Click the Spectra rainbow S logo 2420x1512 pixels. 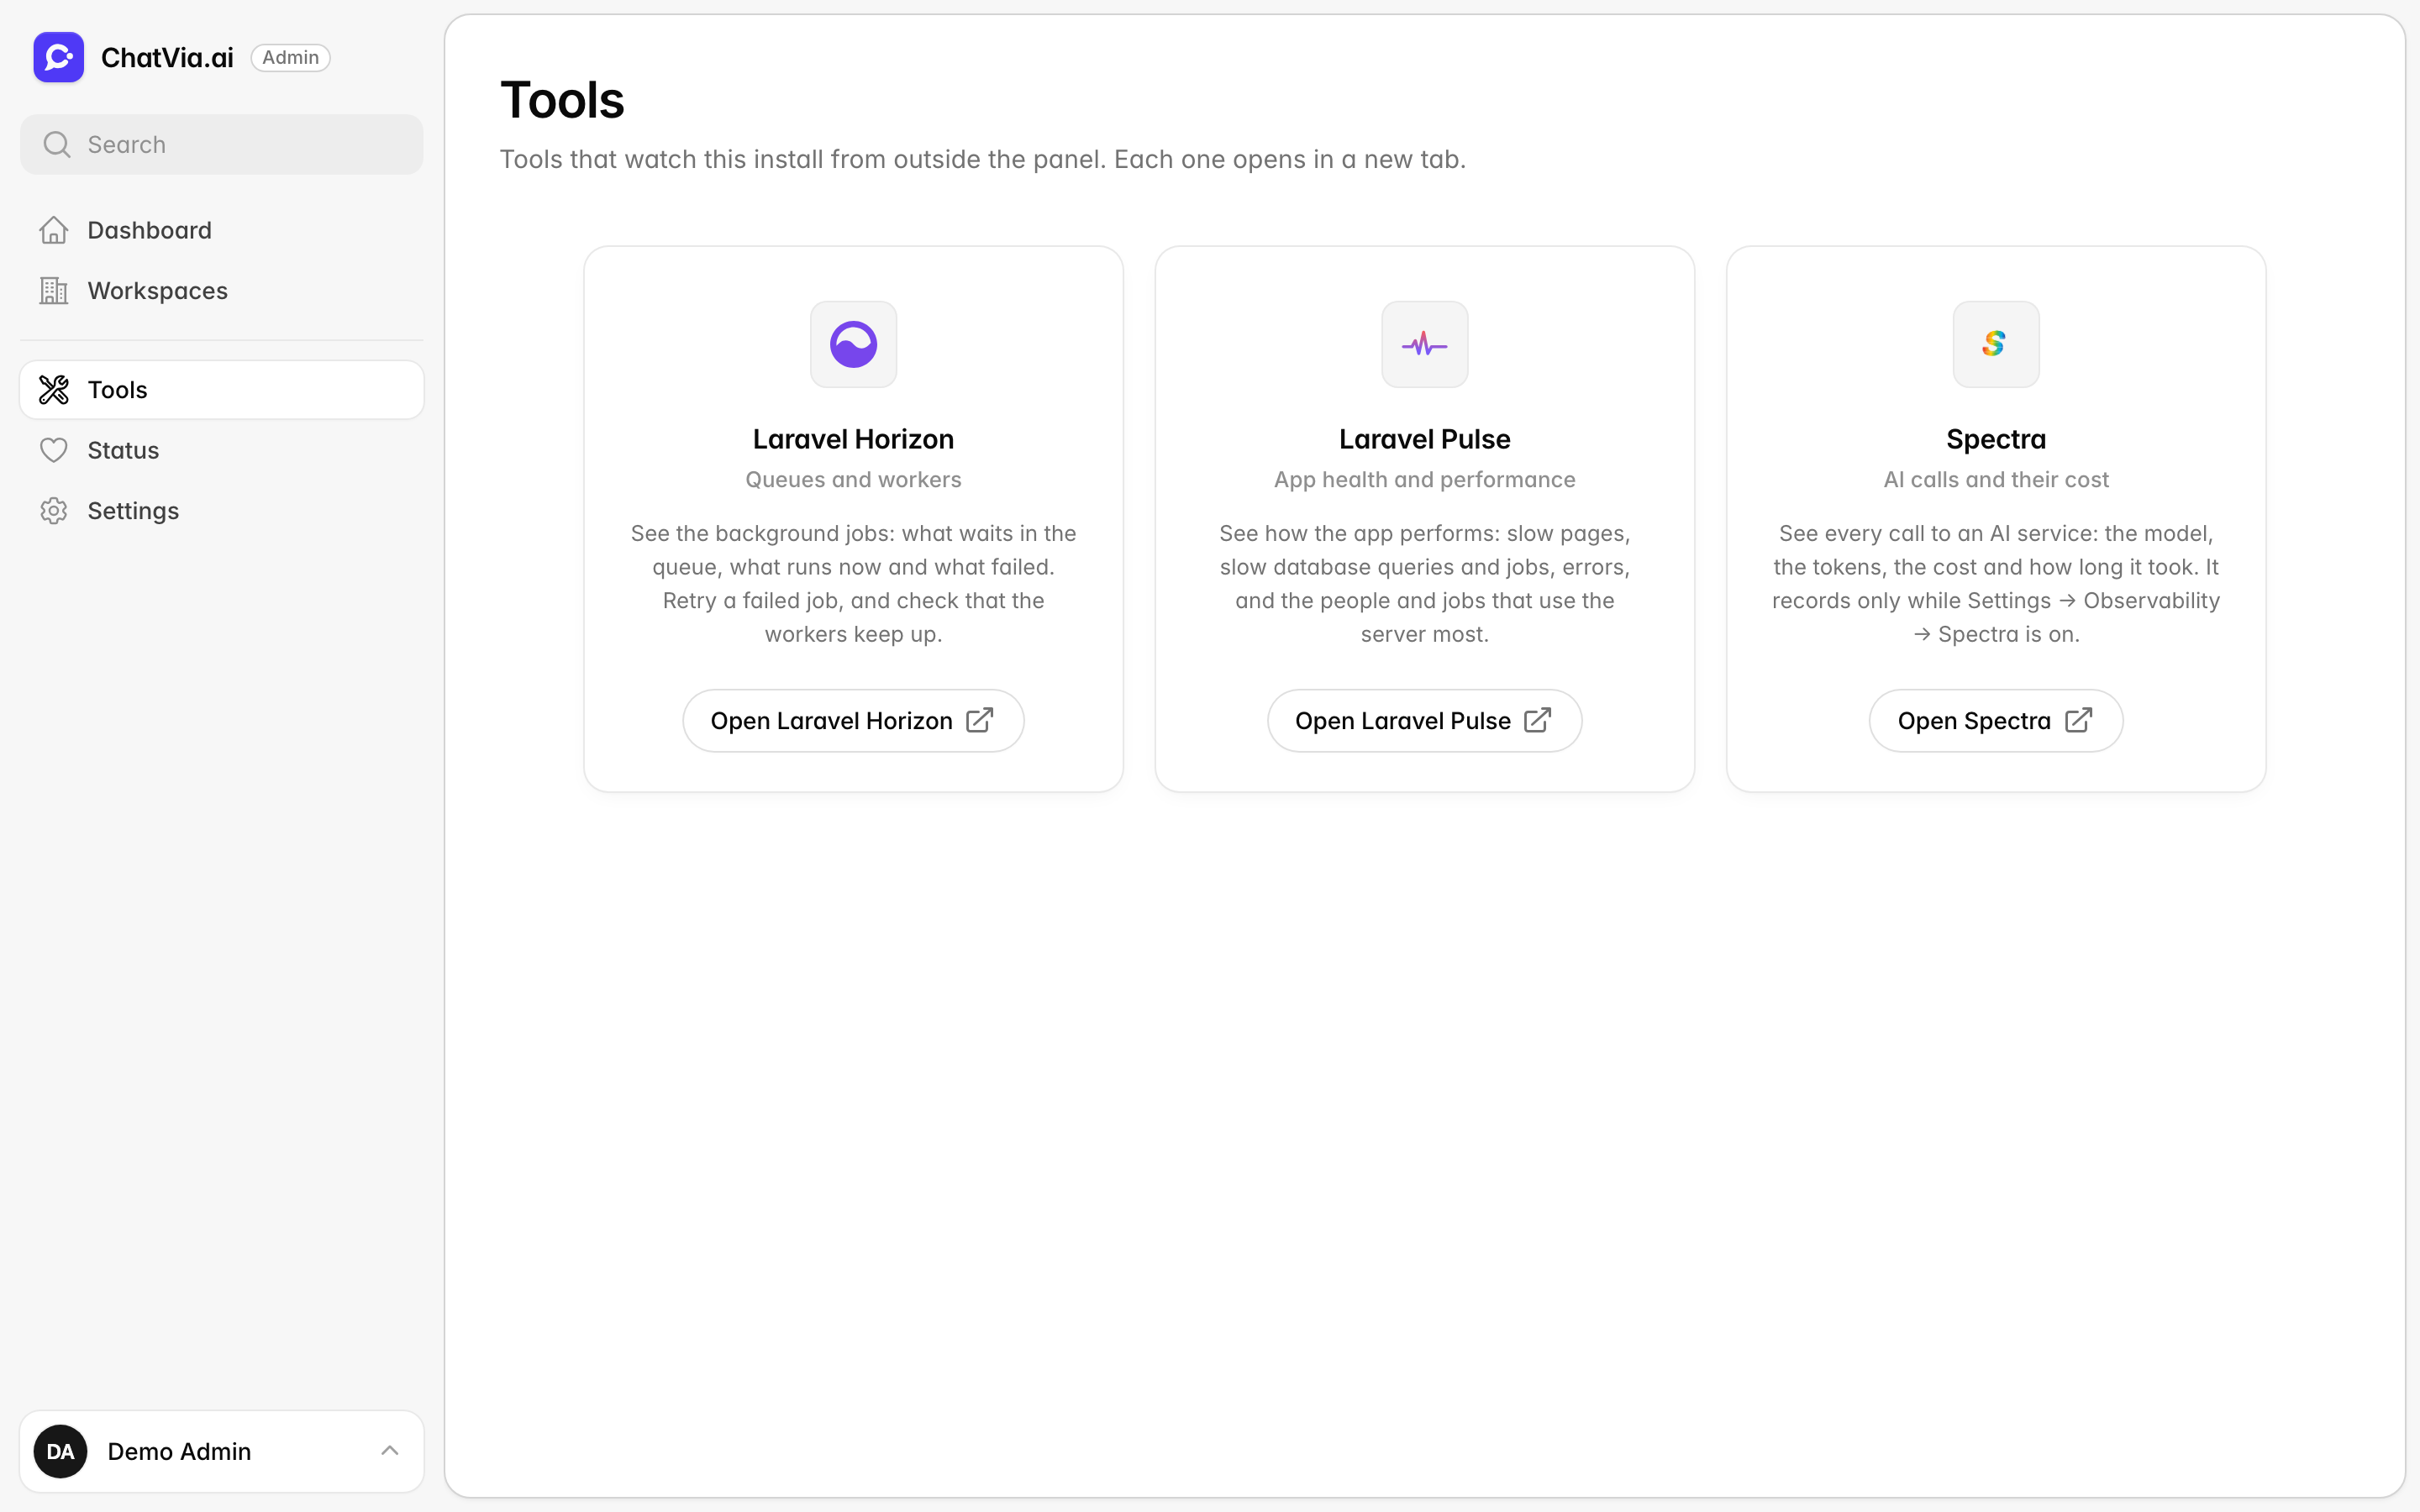point(1995,344)
